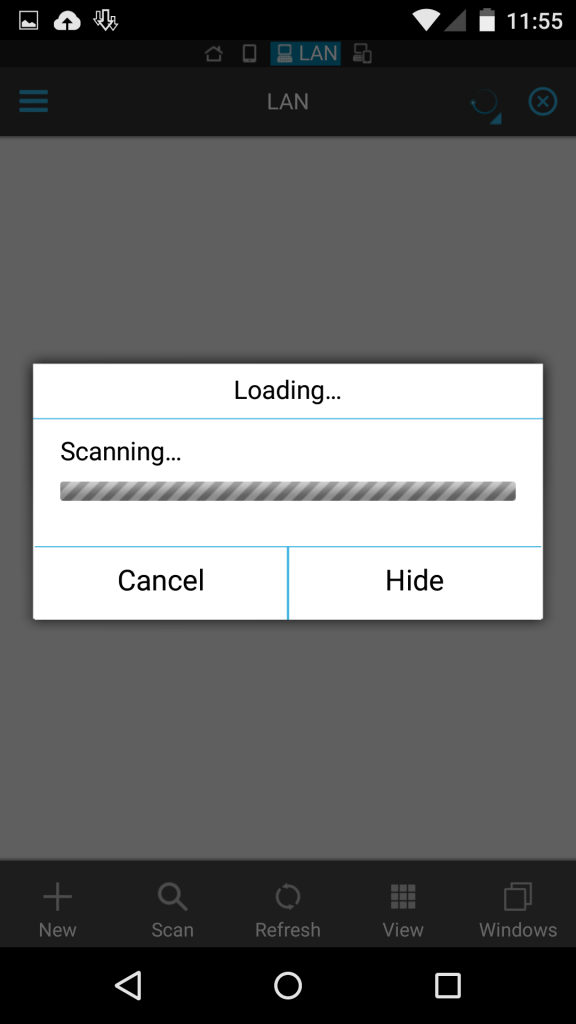Tap the home window icon in top strip

click(214, 54)
